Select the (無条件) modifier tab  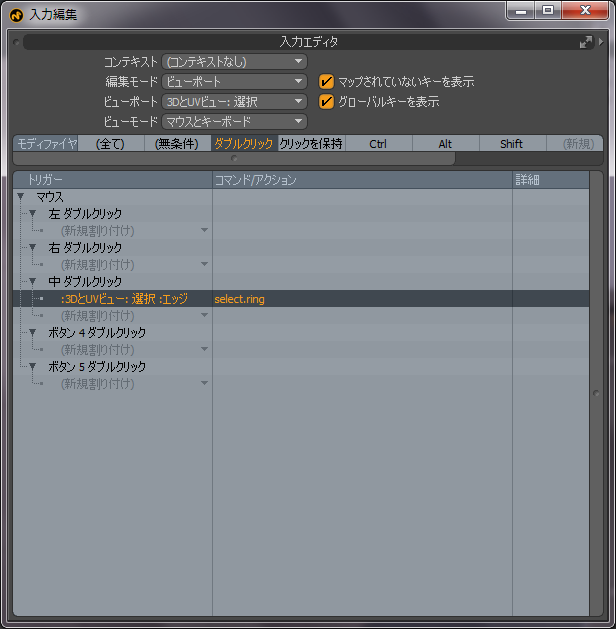[x=177, y=144]
